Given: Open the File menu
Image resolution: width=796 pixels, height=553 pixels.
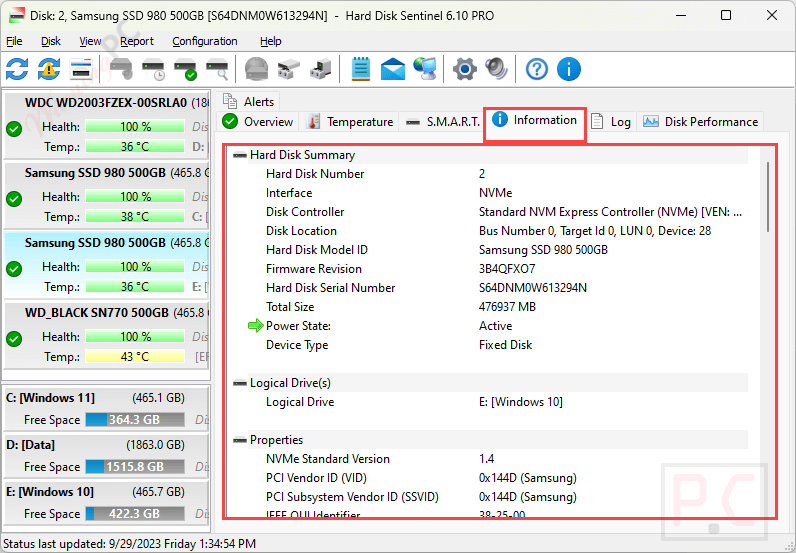Looking at the screenshot, I should pyautogui.click(x=14, y=41).
